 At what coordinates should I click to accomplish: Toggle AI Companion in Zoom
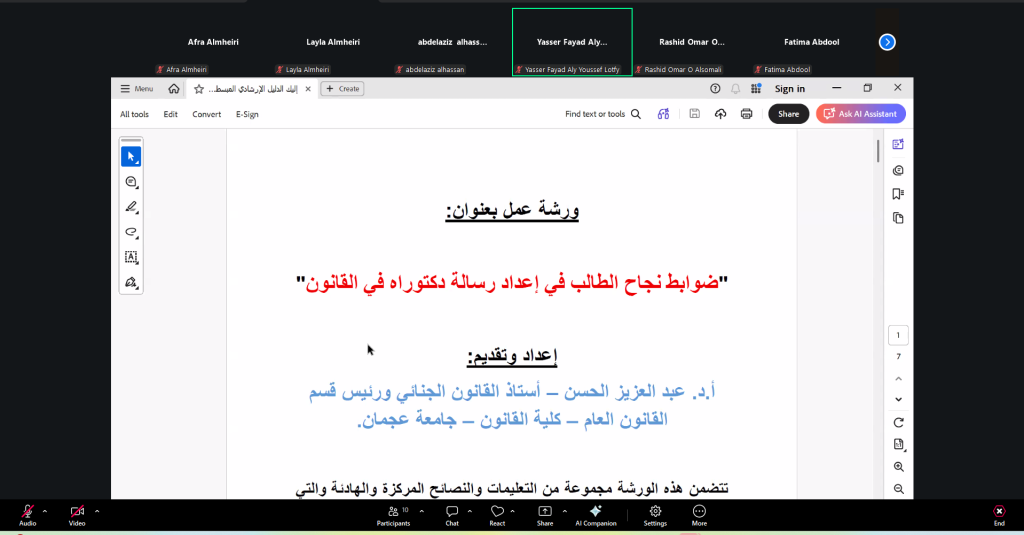596,515
